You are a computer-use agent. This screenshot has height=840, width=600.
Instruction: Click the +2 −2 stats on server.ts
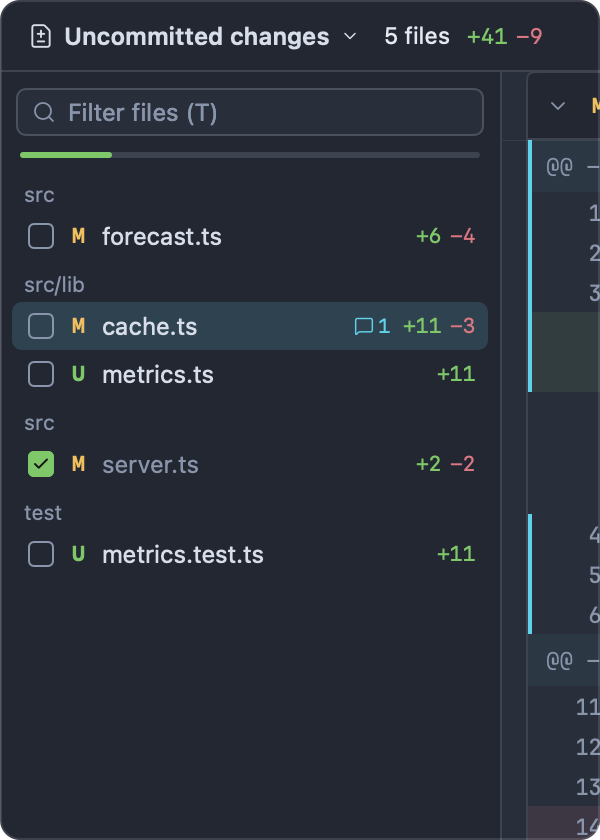click(x=446, y=464)
